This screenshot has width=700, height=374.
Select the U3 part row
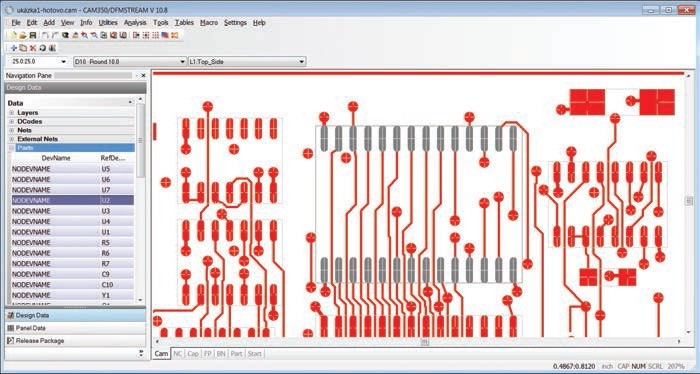point(72,211)
